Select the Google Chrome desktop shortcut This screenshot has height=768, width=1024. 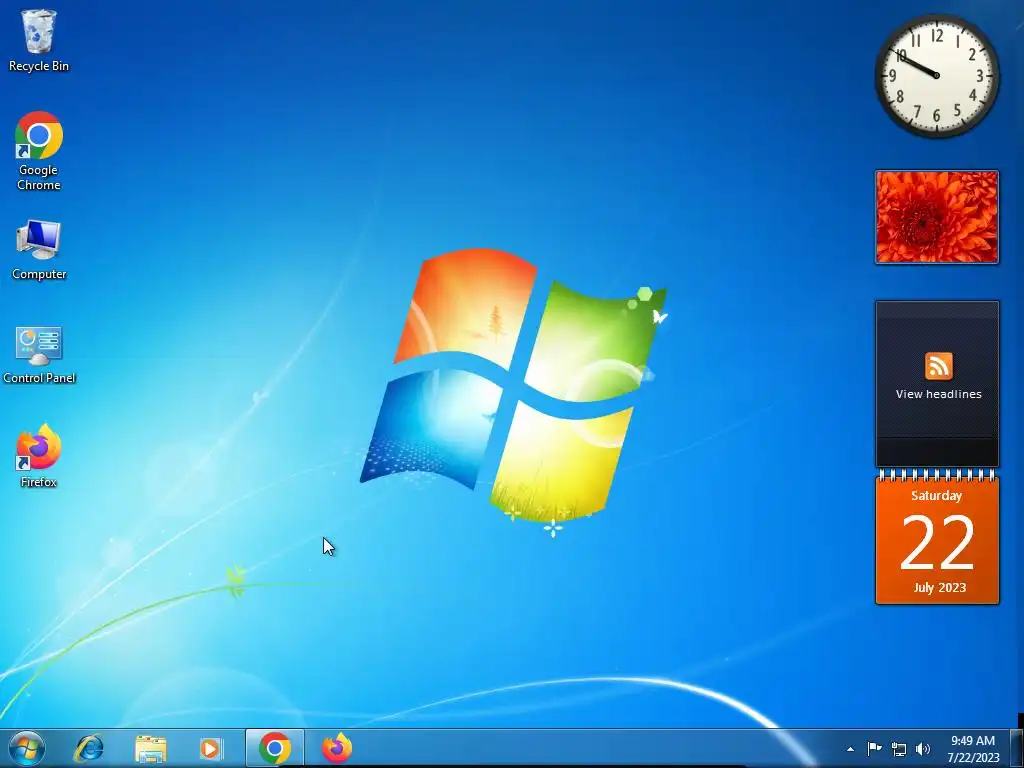tap(39, 151)
